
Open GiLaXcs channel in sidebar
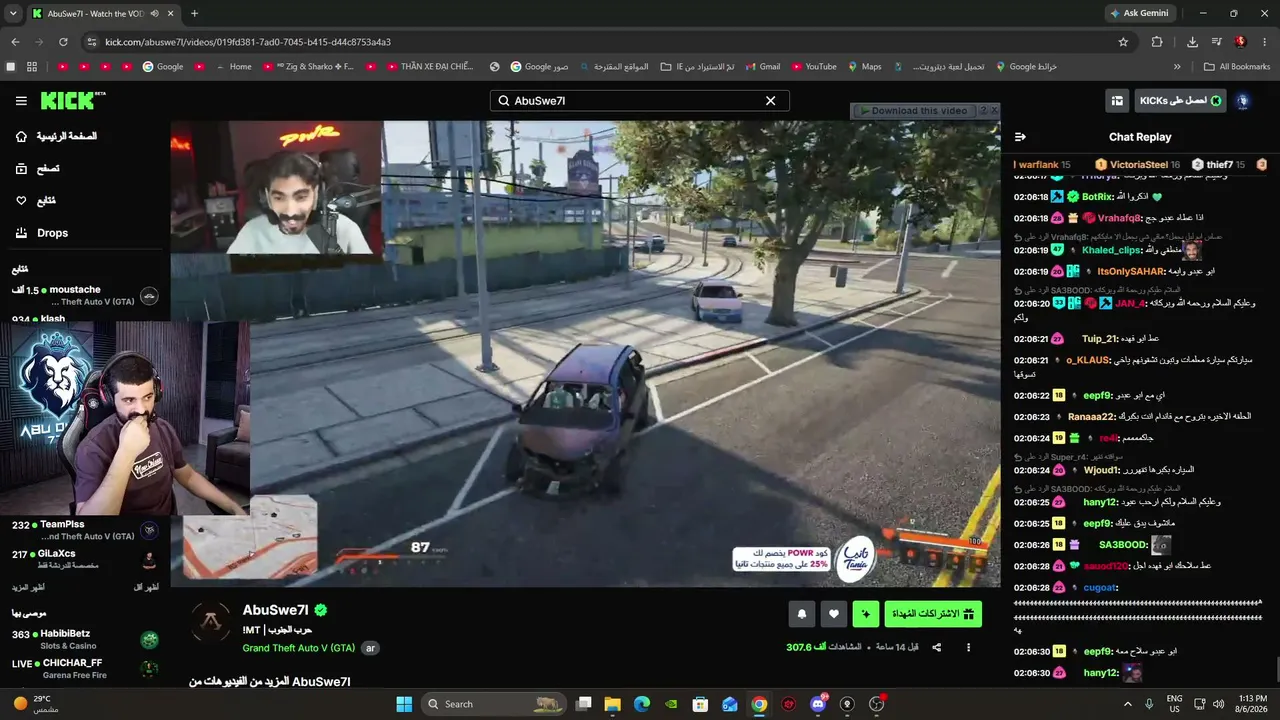click(x=85, y=559)
